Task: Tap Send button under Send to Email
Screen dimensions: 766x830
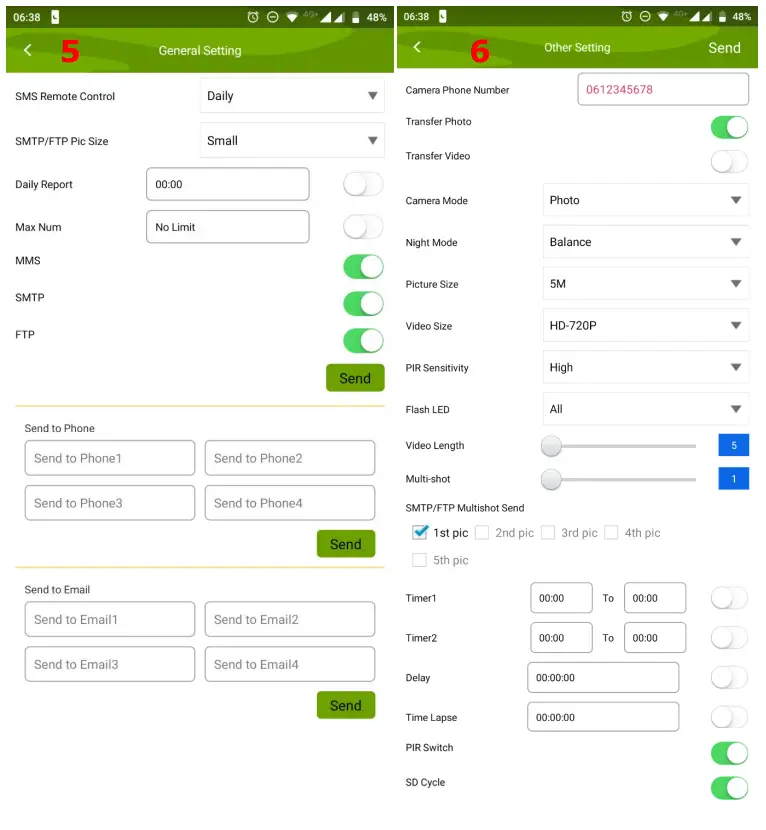Action: pos(346,705)
